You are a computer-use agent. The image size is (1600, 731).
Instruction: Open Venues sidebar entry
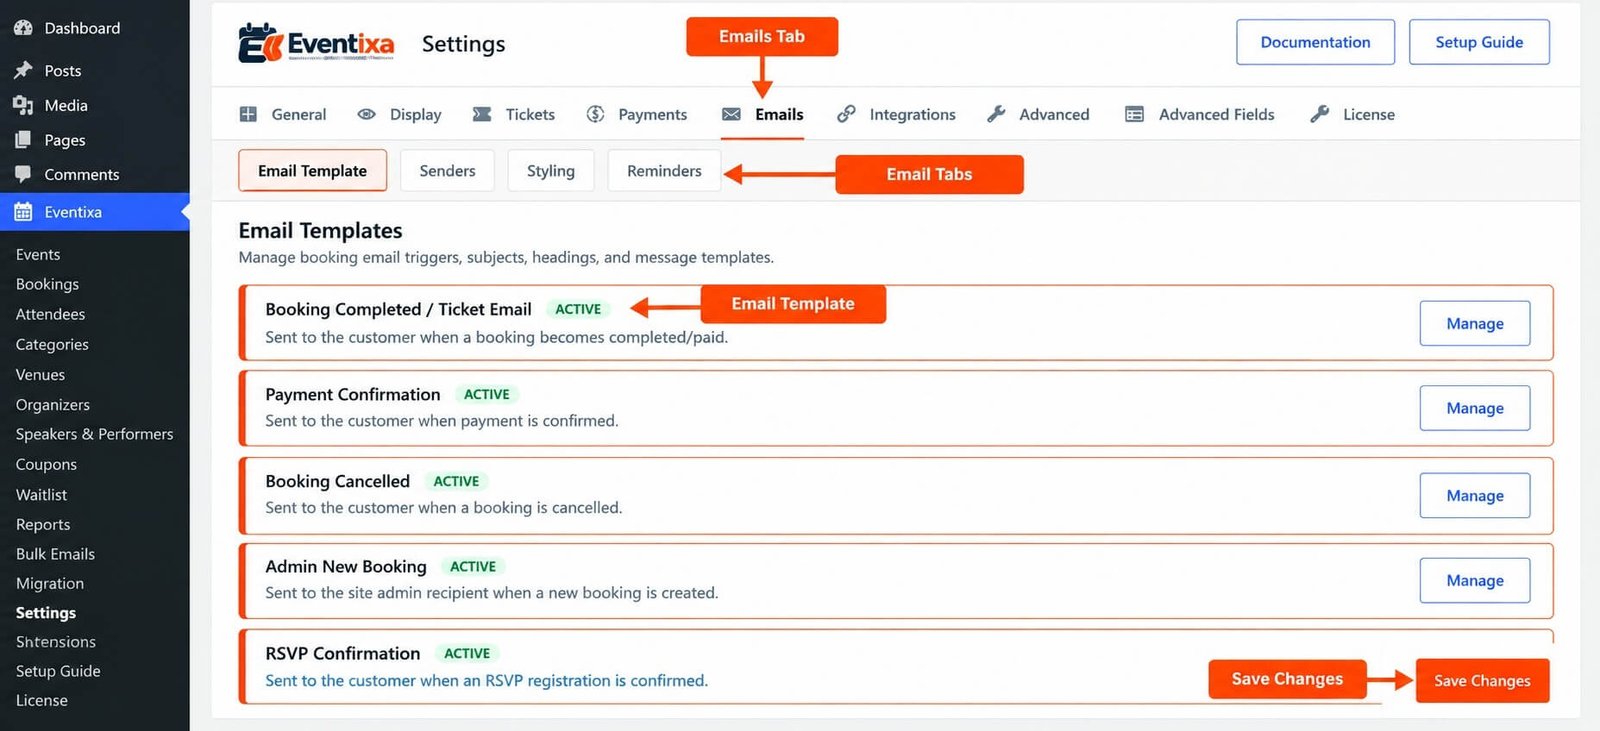(x=40, y=374)
